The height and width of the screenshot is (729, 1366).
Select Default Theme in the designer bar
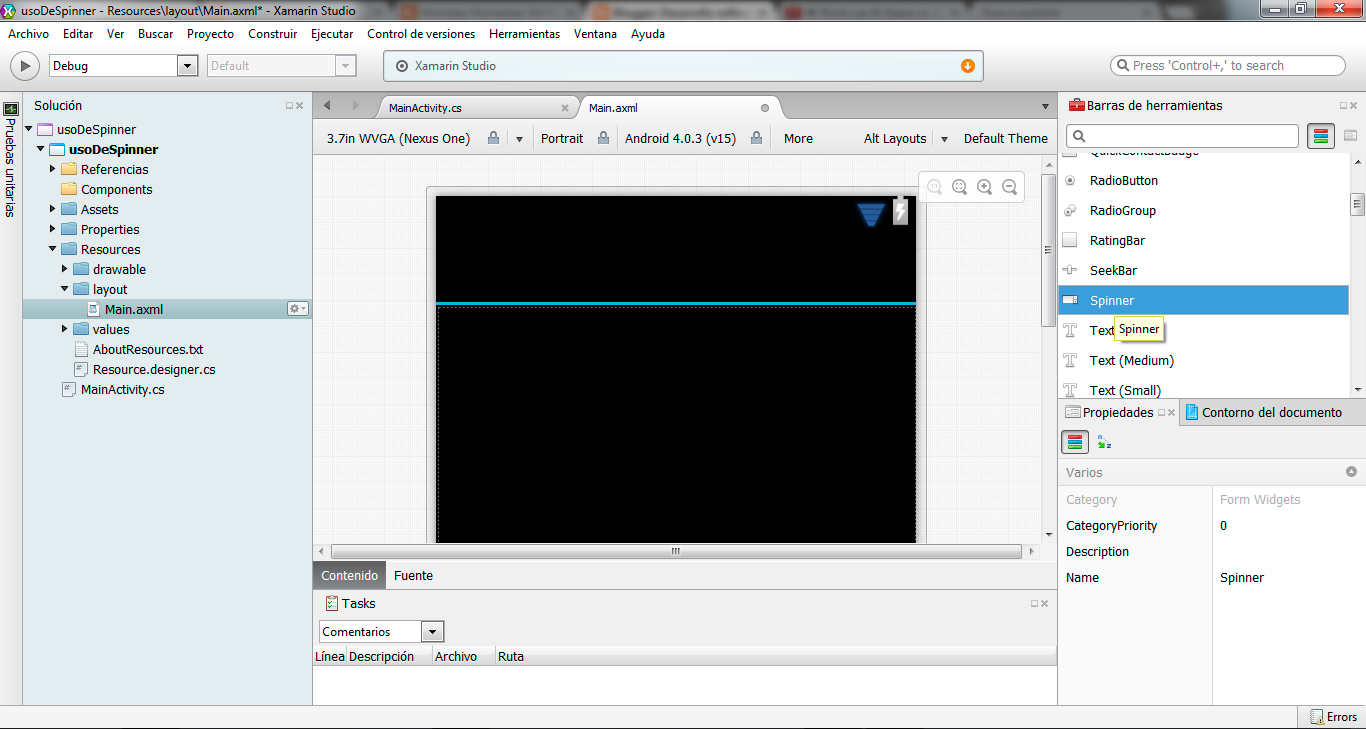(1006, 138)
